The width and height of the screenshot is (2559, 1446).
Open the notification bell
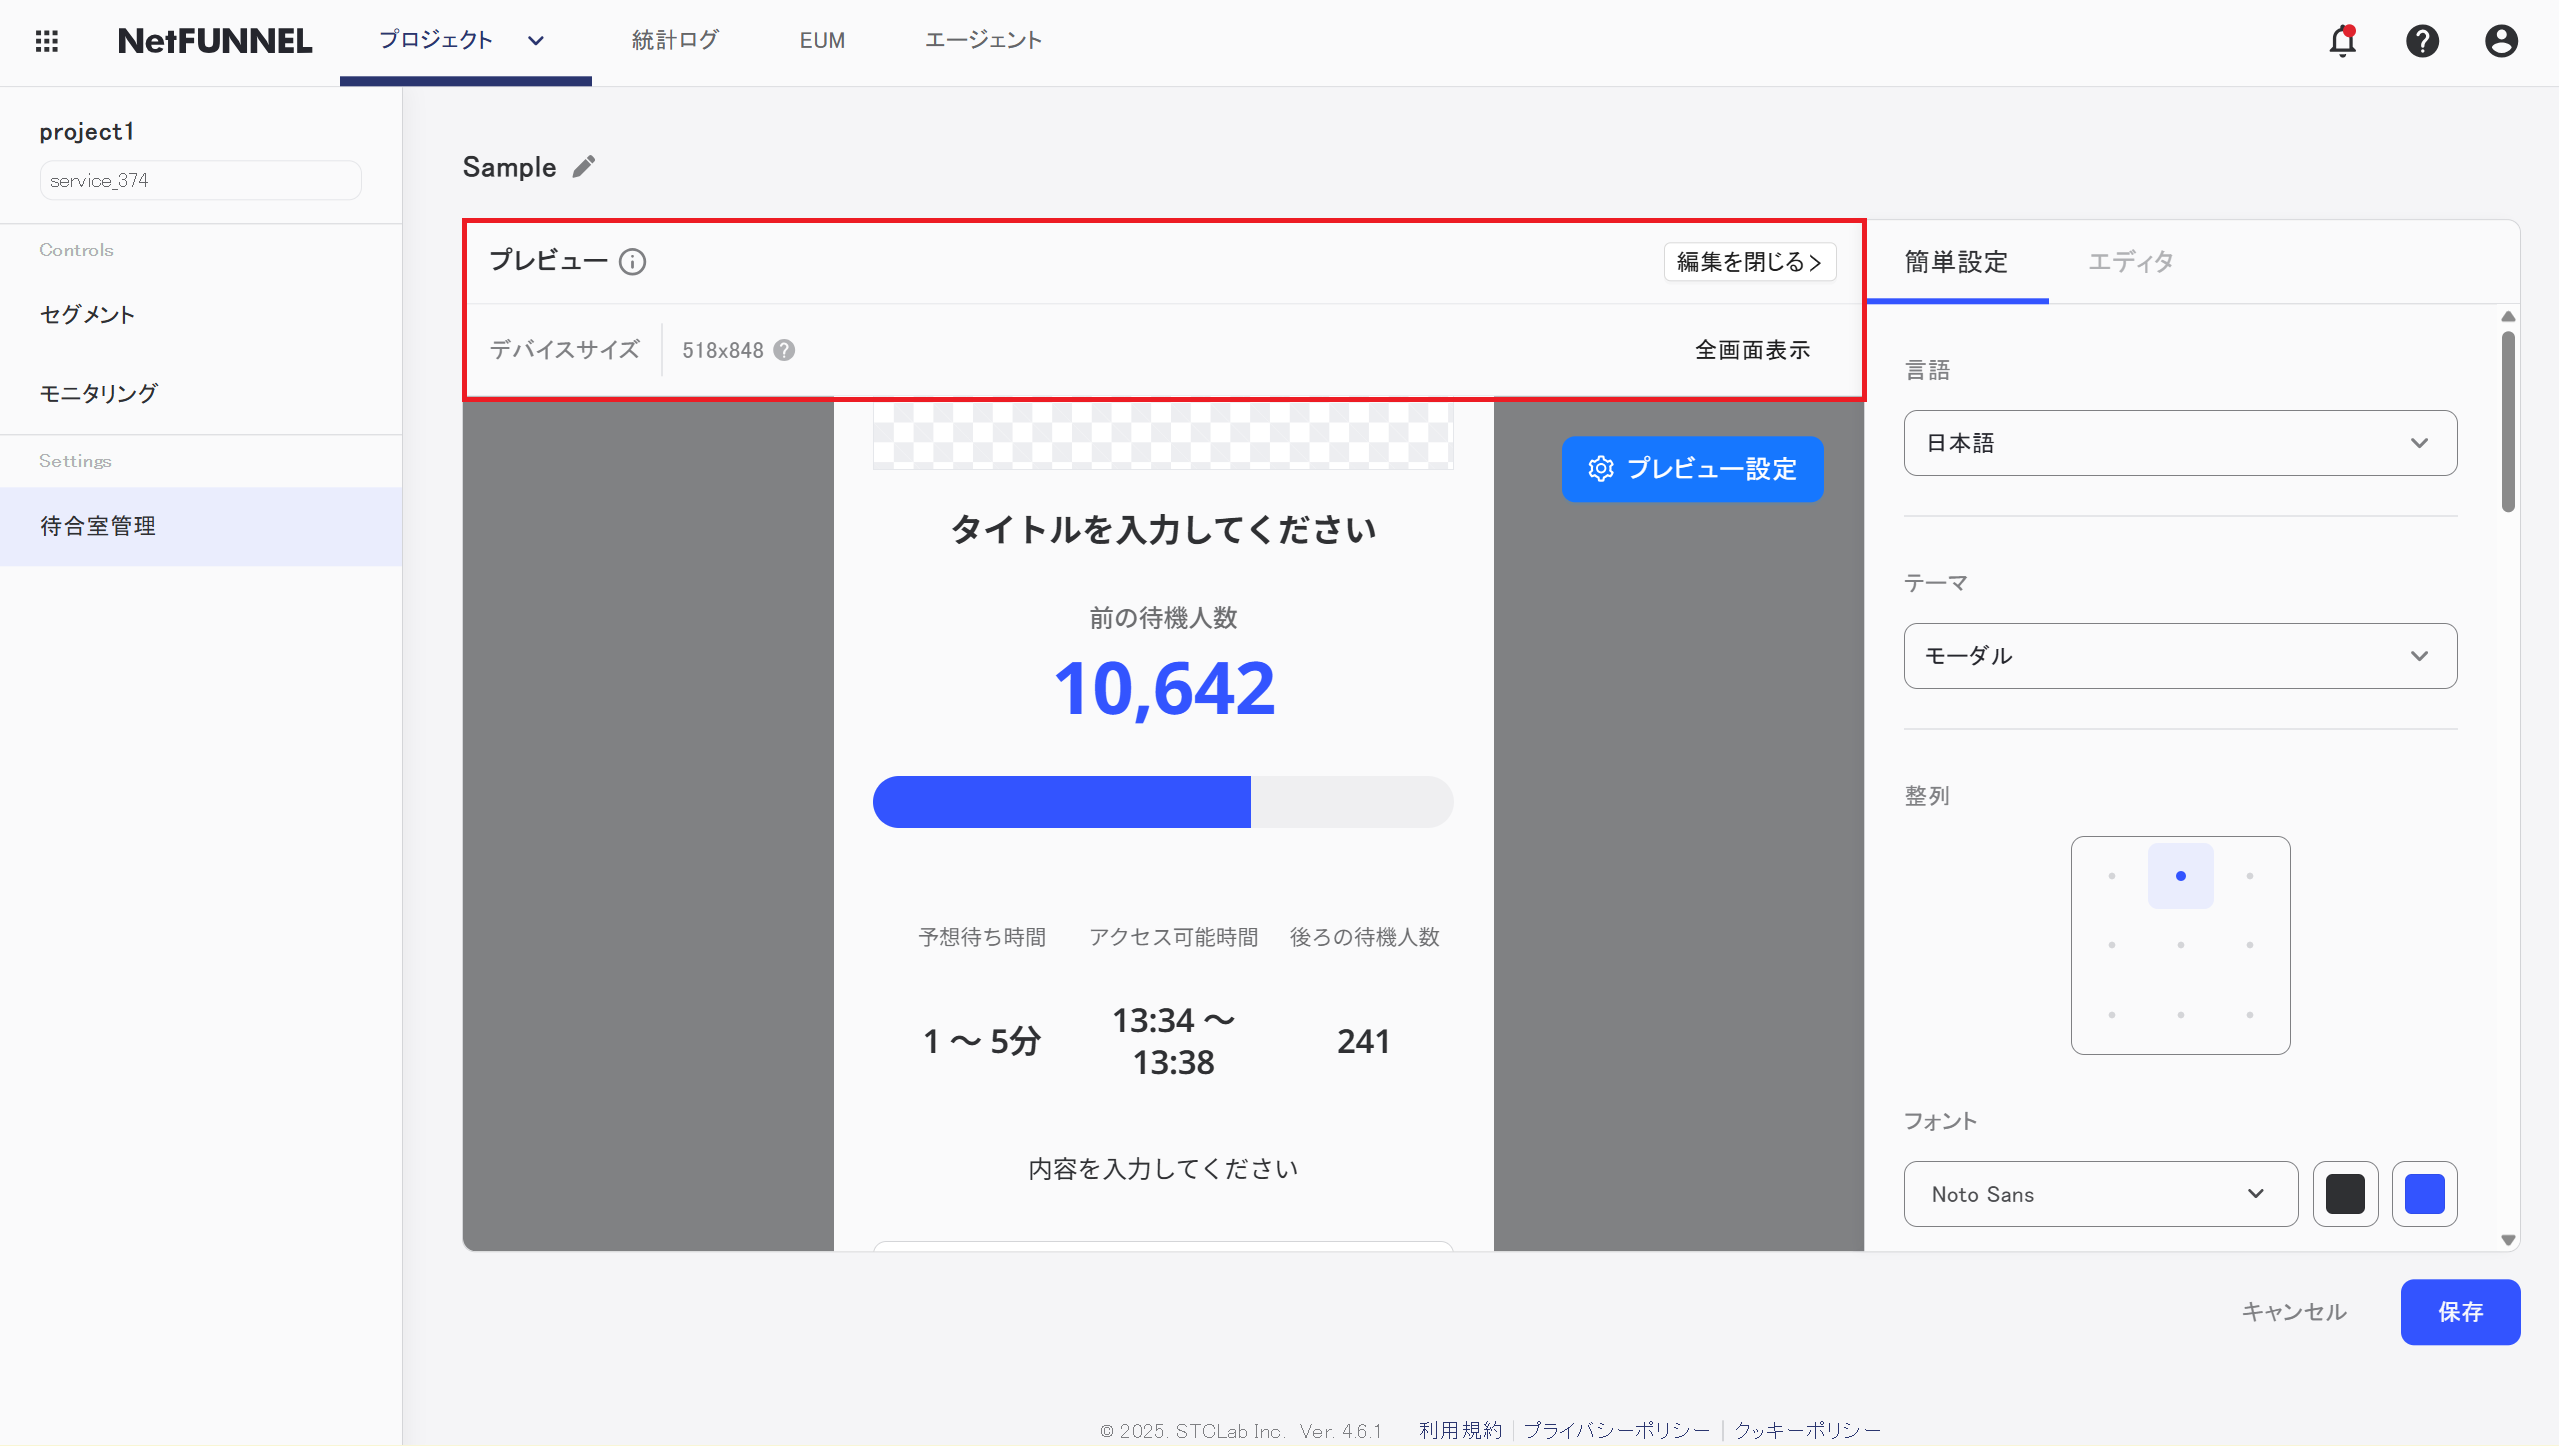2343,41
